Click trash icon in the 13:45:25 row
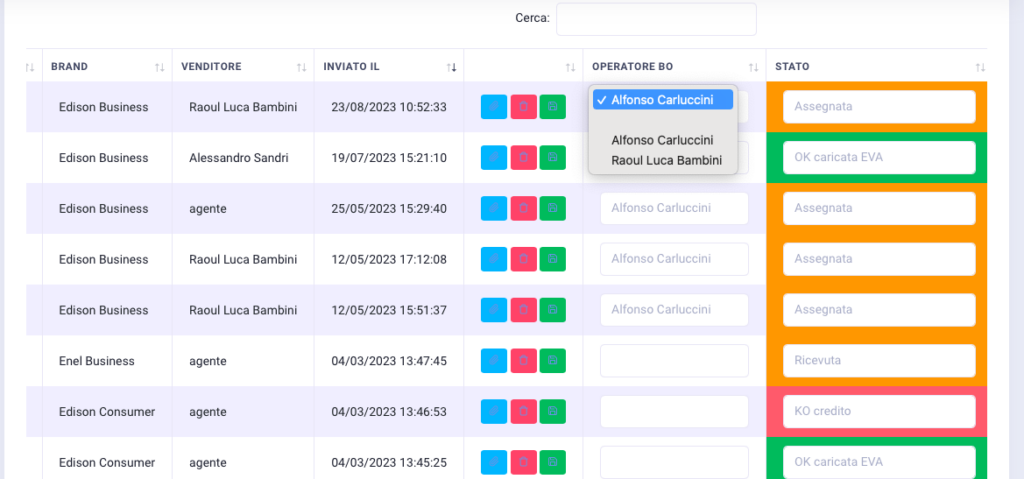The width and height of the screenshot is (1024, 479). click(523, 463)
